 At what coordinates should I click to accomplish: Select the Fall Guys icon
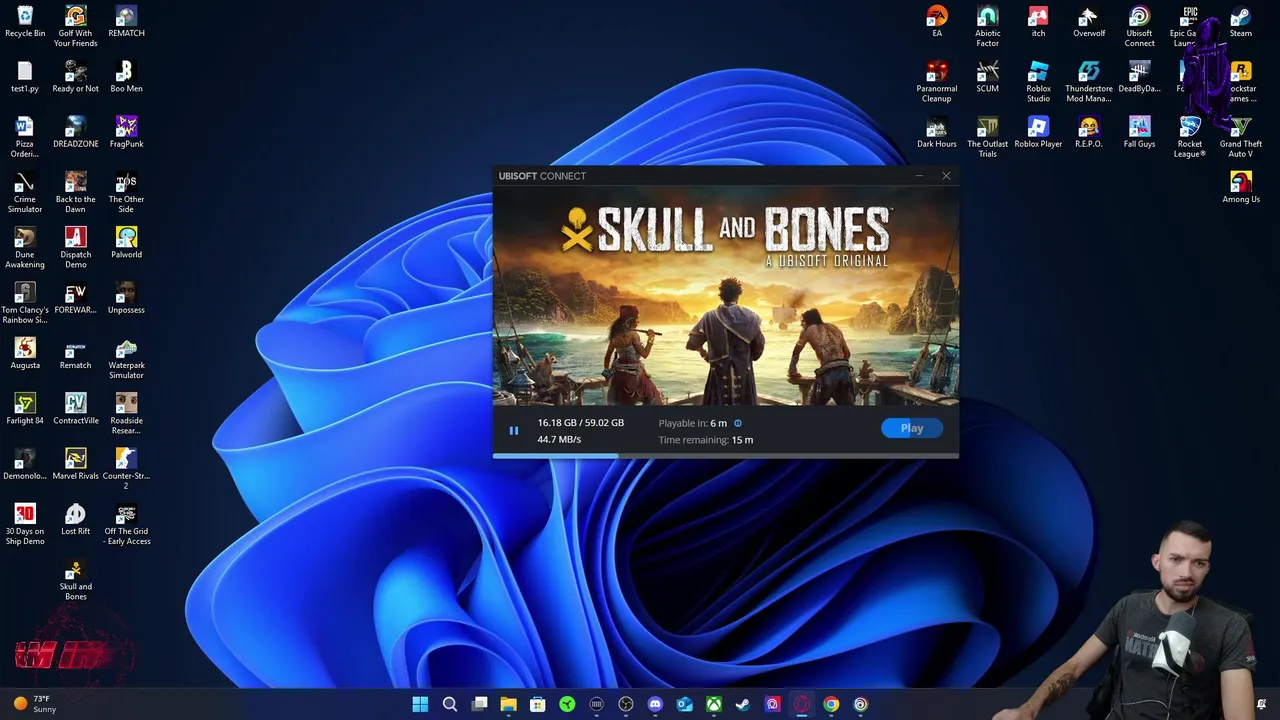tap(1139, 132)
